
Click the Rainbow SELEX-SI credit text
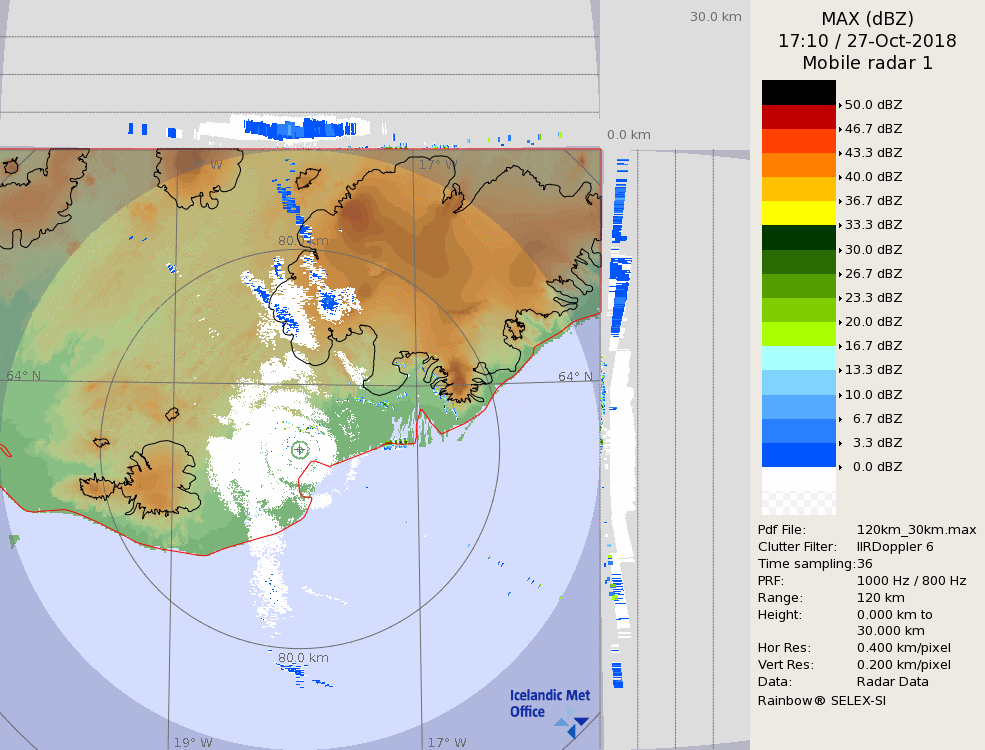pos(821,700)
